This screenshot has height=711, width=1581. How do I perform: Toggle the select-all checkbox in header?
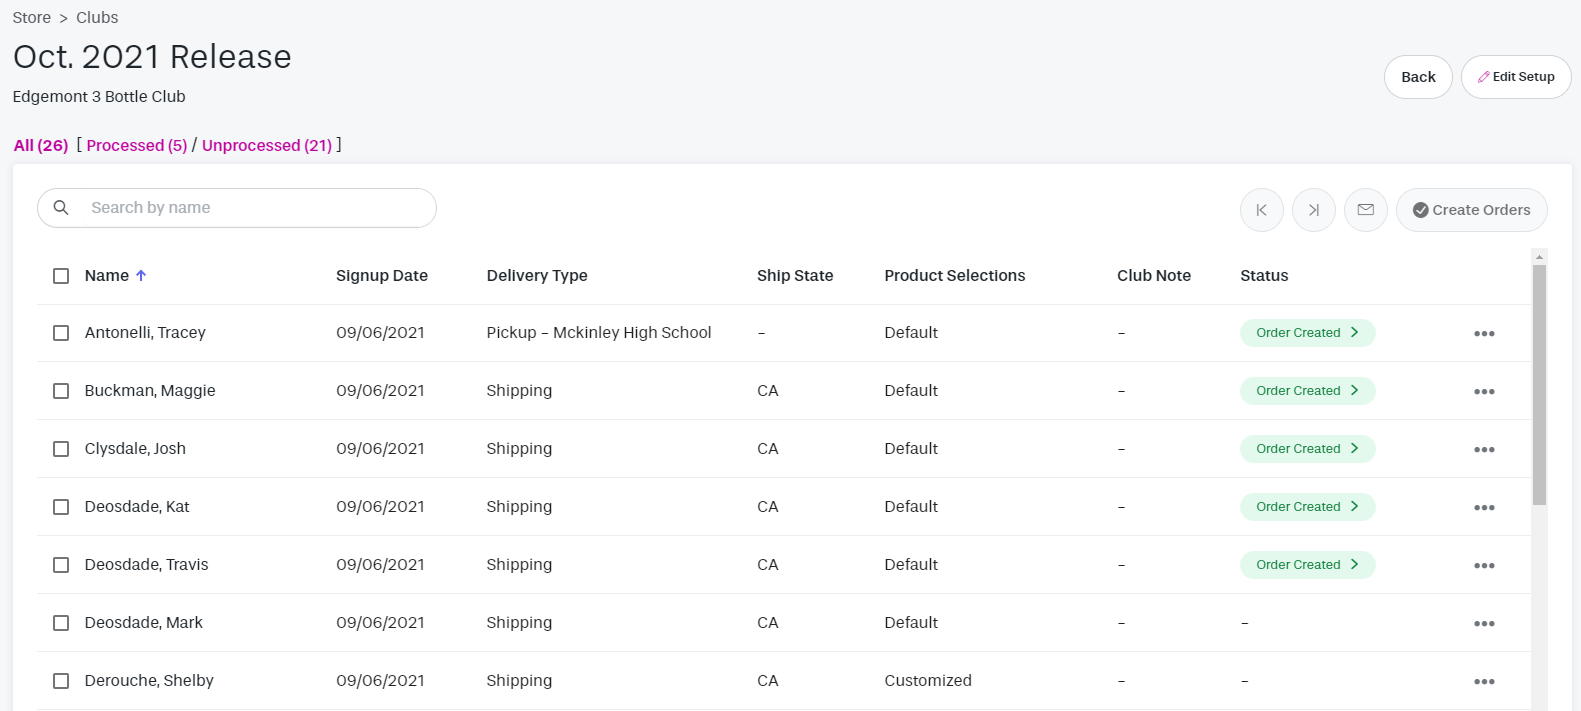pyautogui.click(x=61, y=276)
